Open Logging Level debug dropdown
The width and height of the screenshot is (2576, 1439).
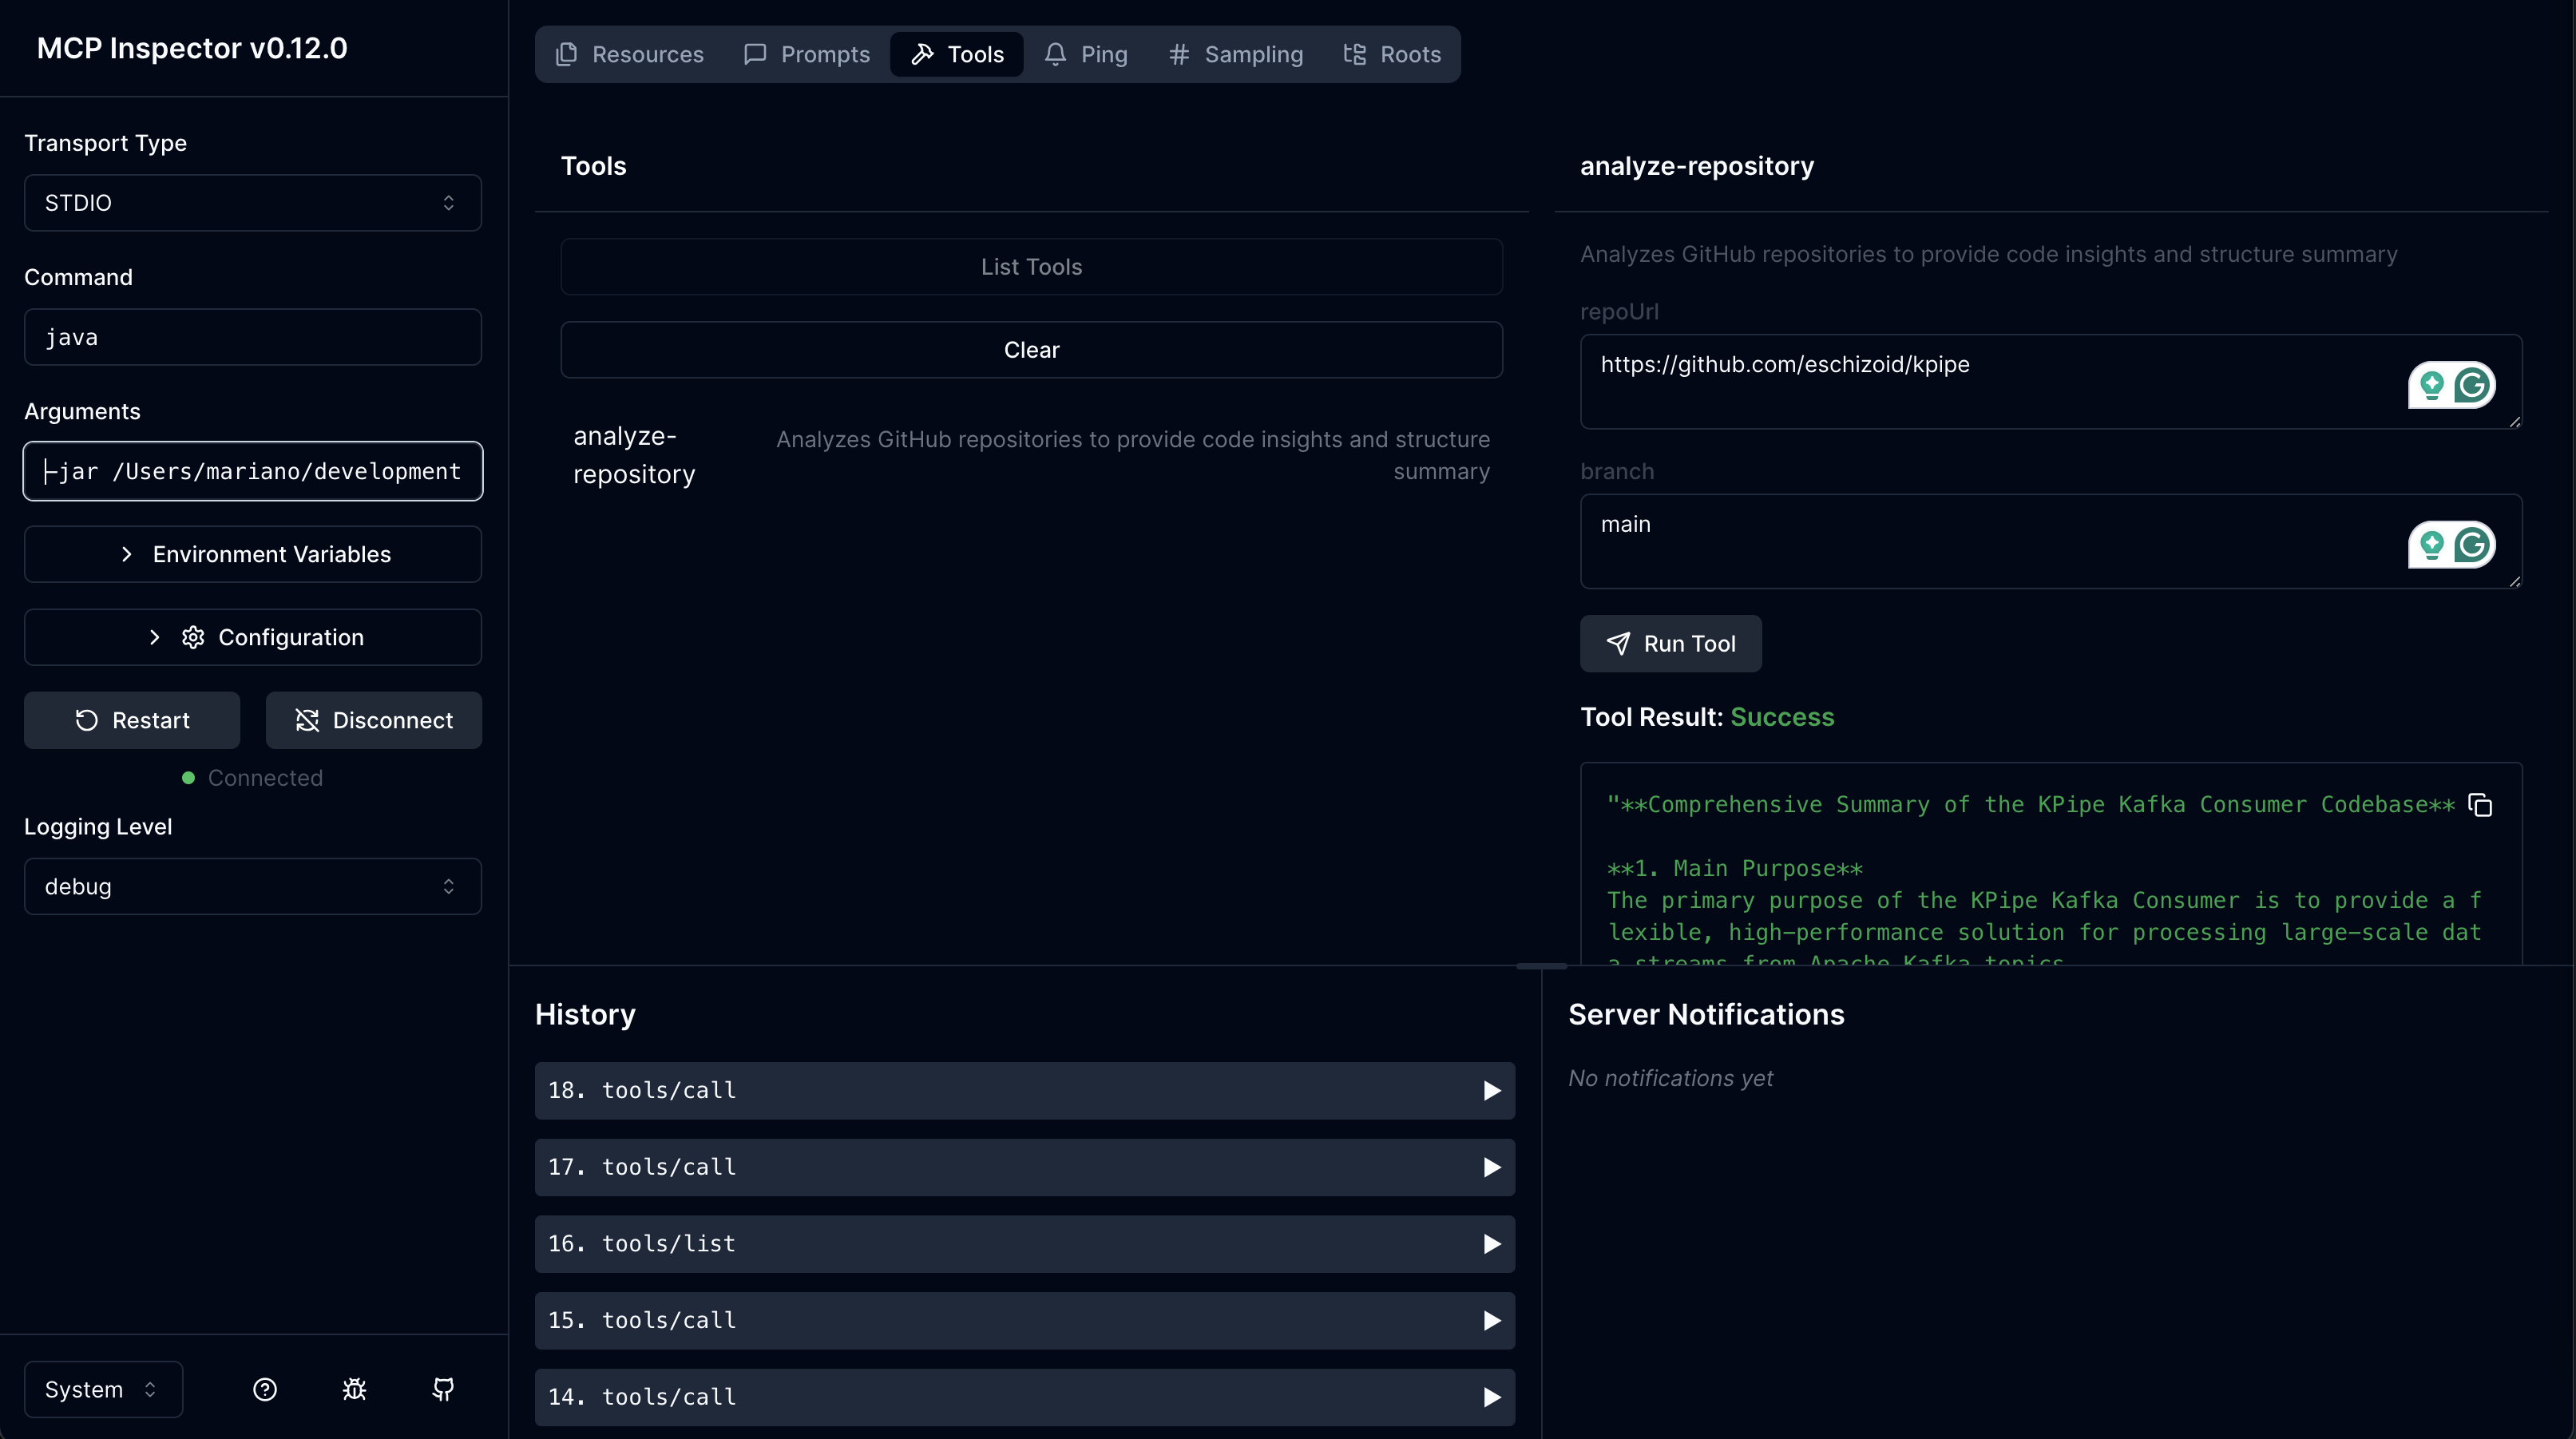tap(253, 886)
